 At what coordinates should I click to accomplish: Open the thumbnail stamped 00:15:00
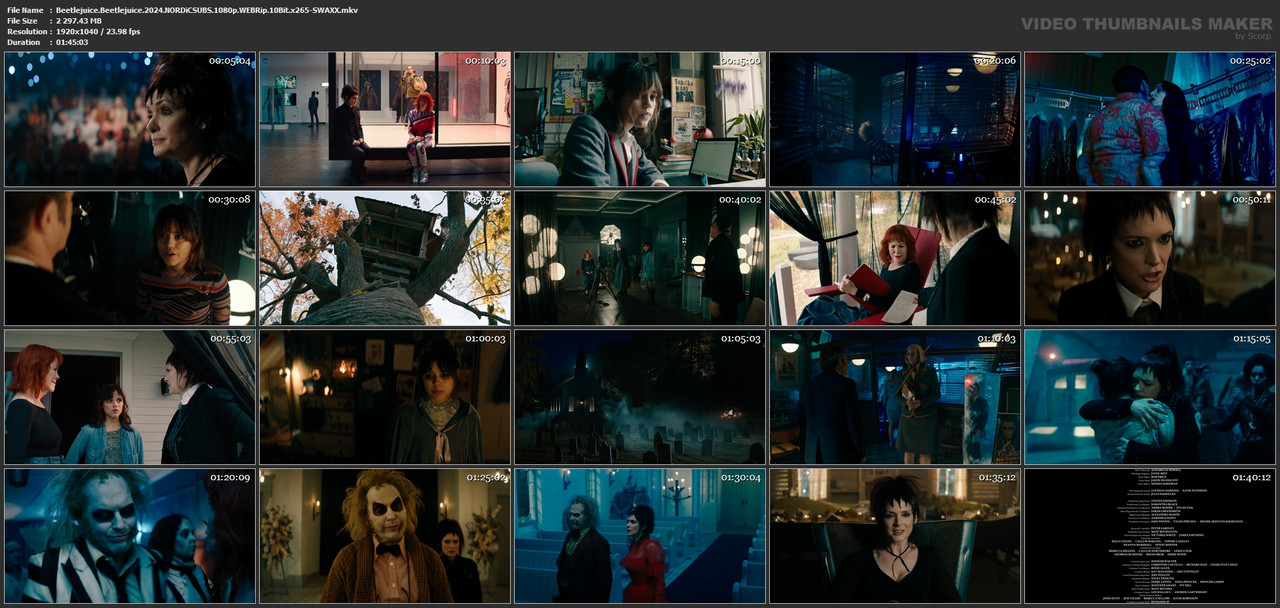coord(640,120)
